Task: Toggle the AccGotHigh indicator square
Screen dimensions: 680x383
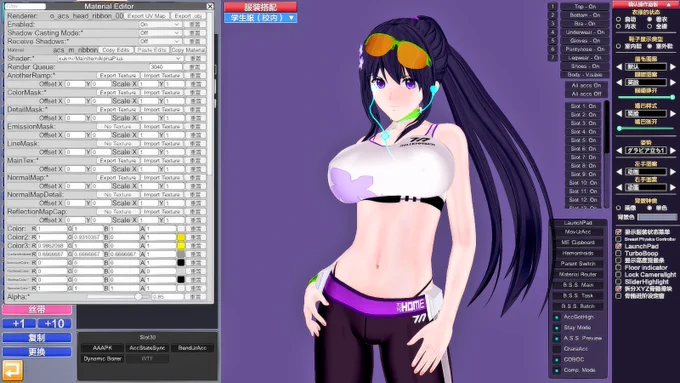Action: 557,318
